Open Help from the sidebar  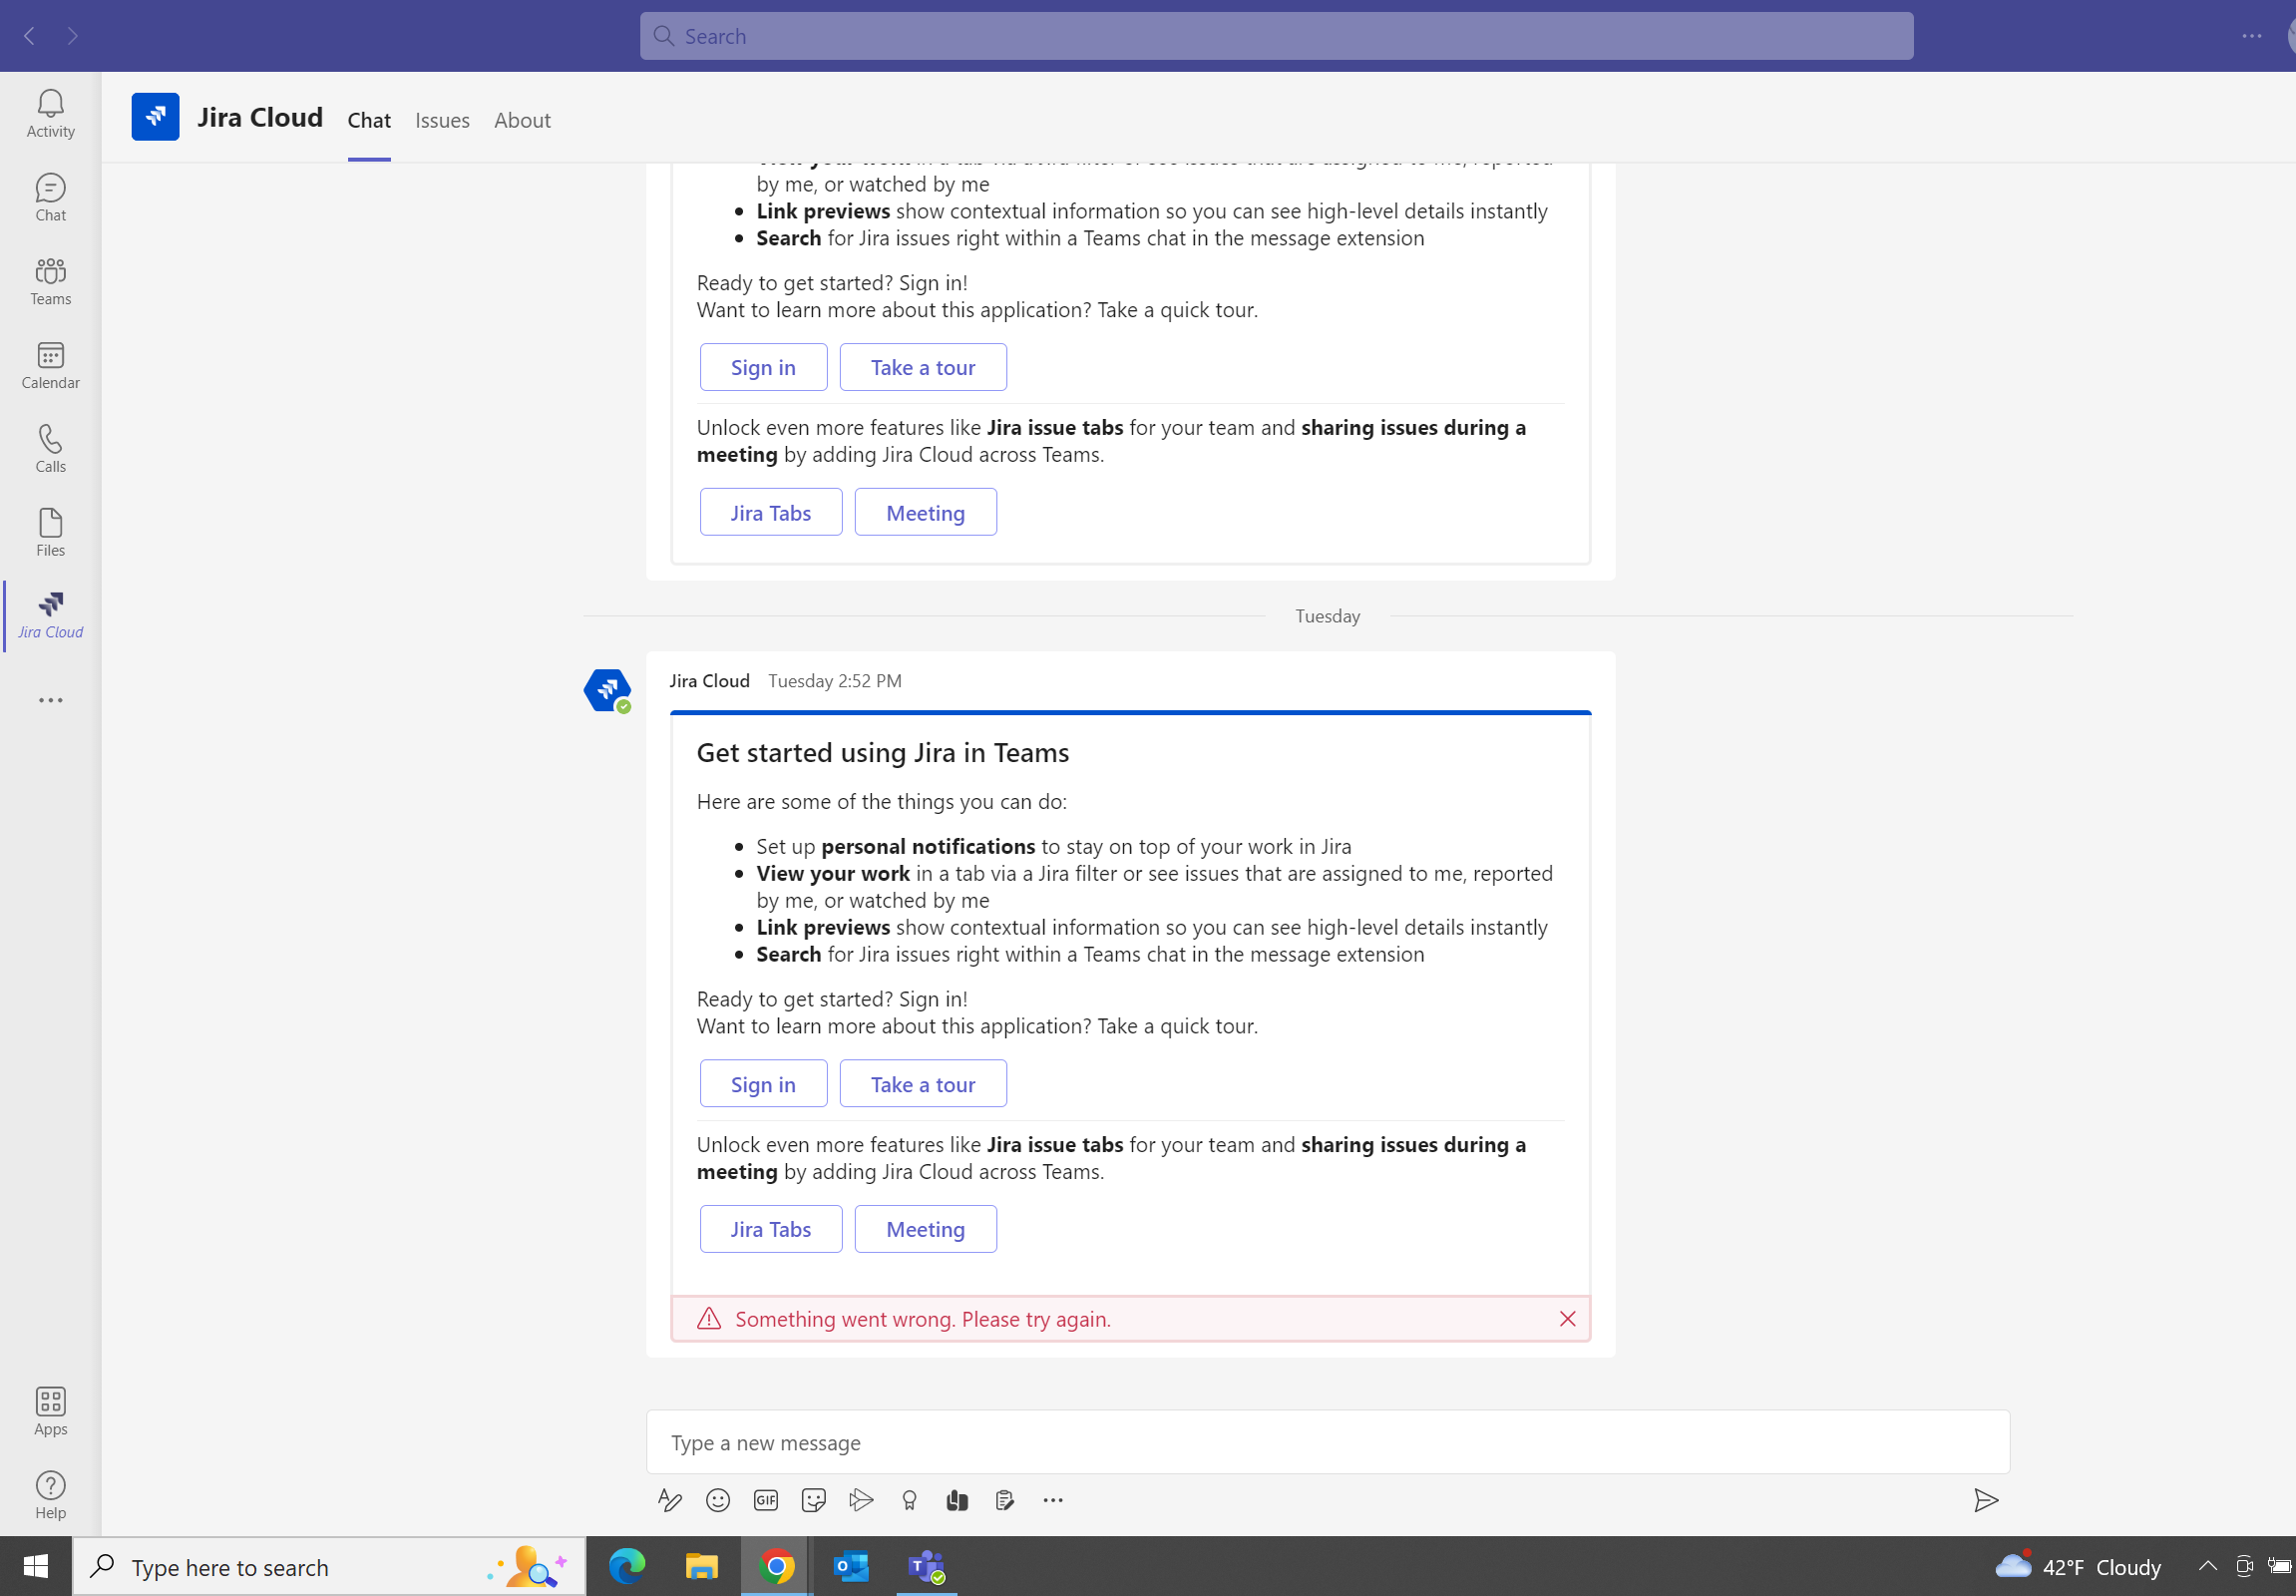tap(50, 1495)
